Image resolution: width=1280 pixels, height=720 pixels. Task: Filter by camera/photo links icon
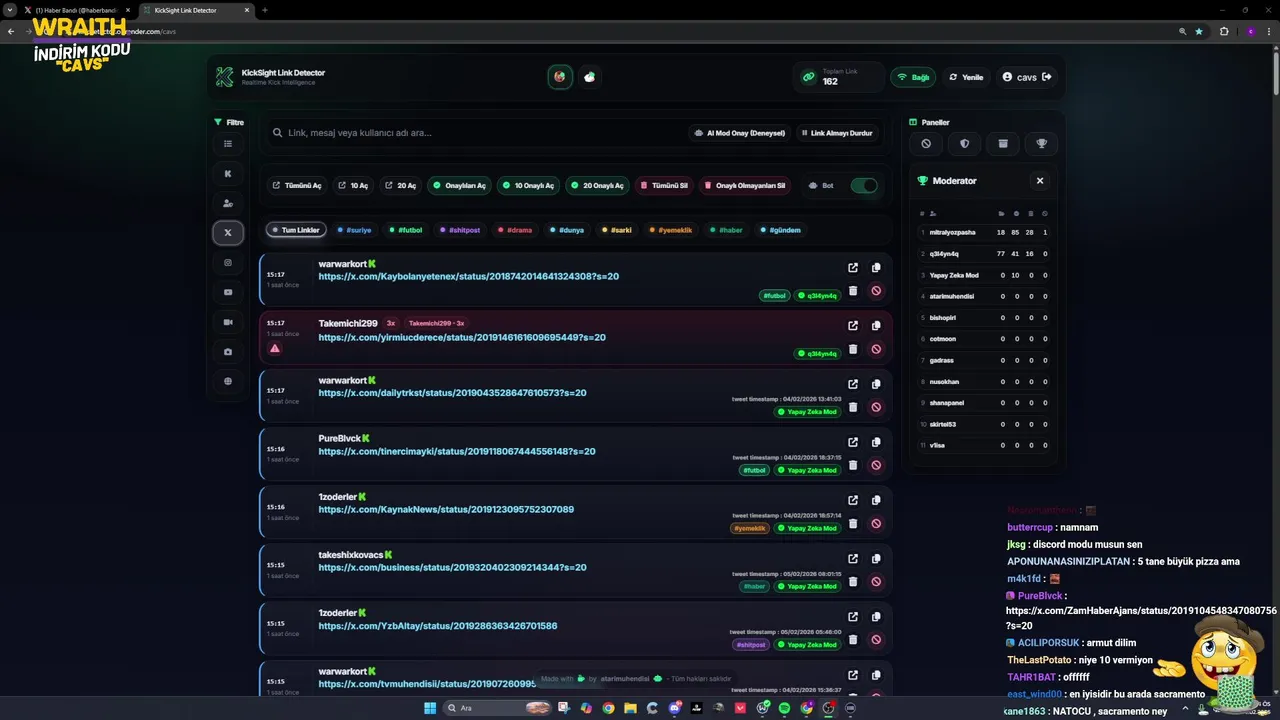(228, 352)
